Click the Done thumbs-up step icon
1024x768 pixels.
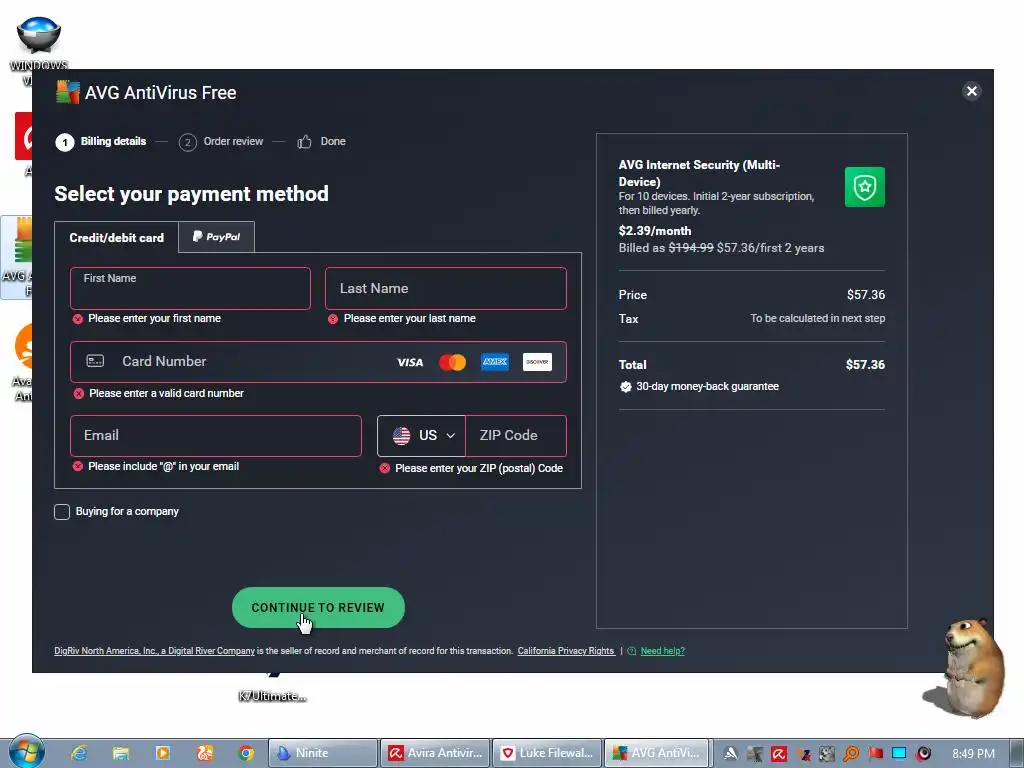pos(304,142)
